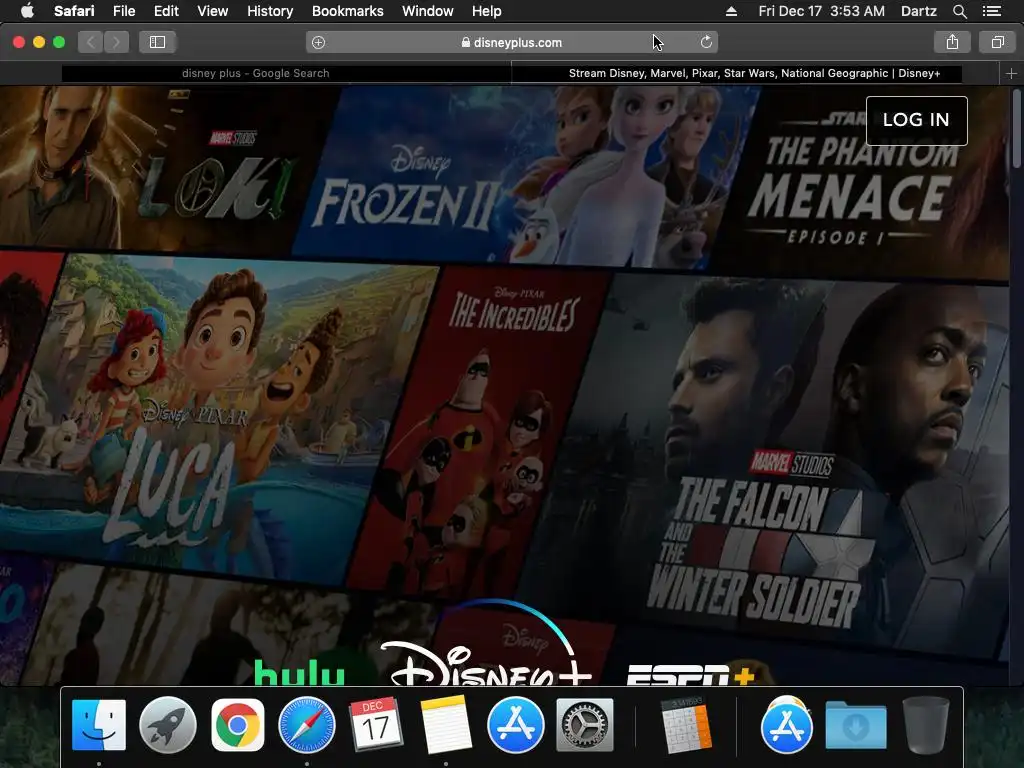Open Safari from the dock
Screen dimensions: 1024x768
(x=307, y=725)
